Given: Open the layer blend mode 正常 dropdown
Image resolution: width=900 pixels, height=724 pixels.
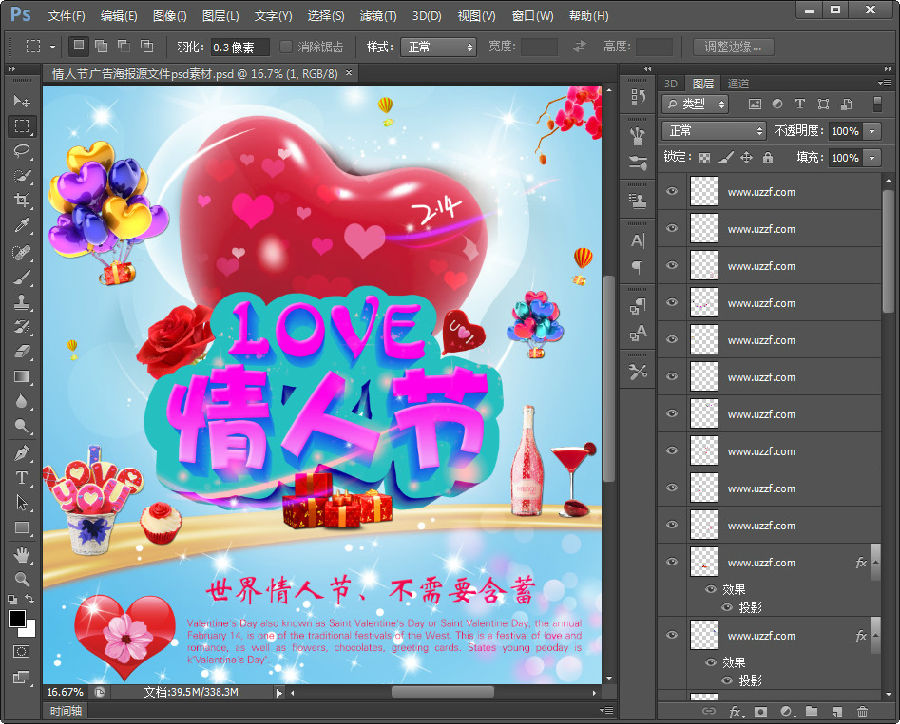Looking at the screenshot, I should 714,131.
